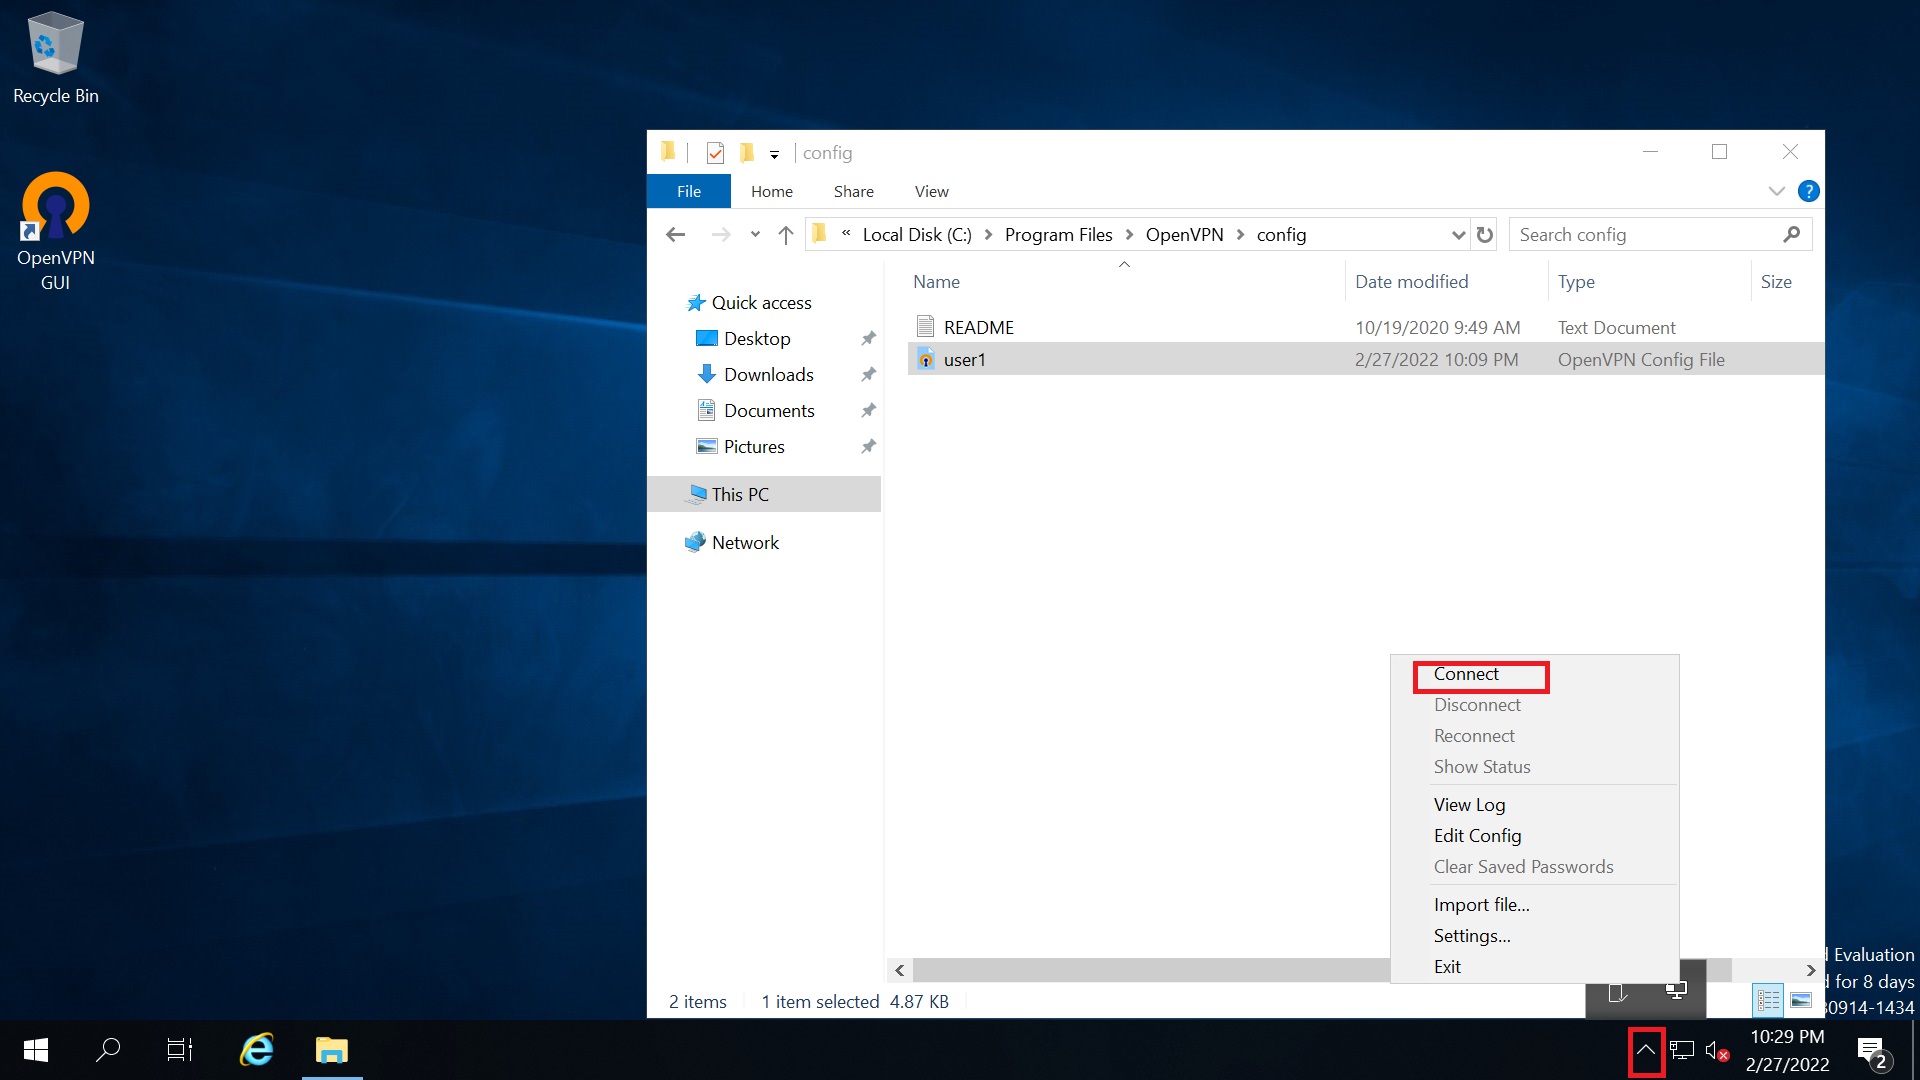
Task: Switch to the Share ribbon tab
Action: tap(854, 191)
